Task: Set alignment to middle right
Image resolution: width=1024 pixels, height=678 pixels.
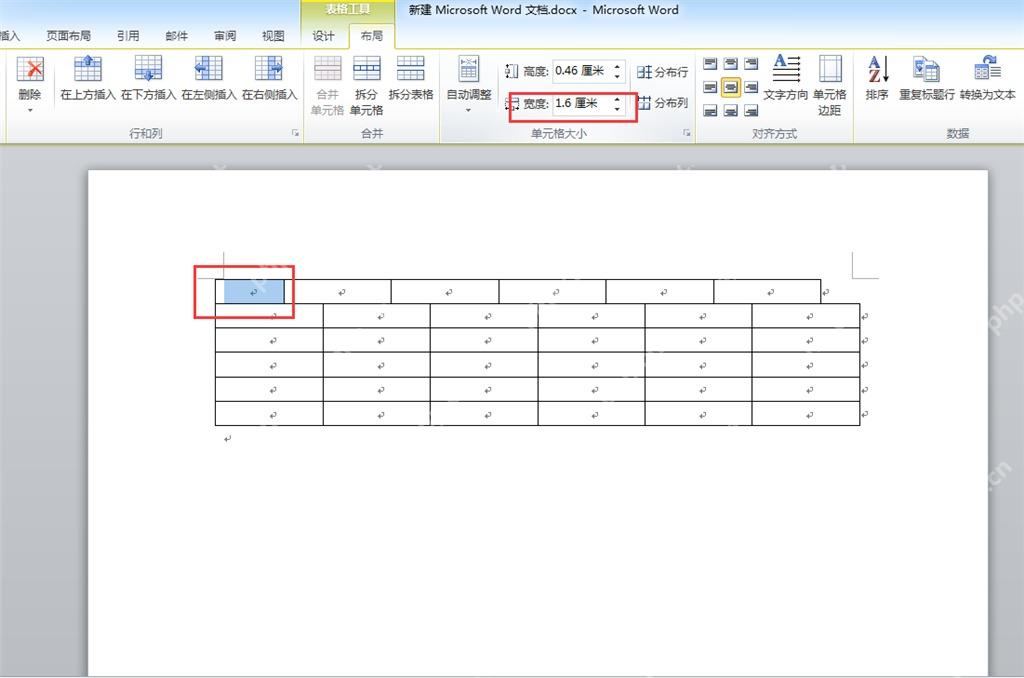Action: (x=751, y=87)
